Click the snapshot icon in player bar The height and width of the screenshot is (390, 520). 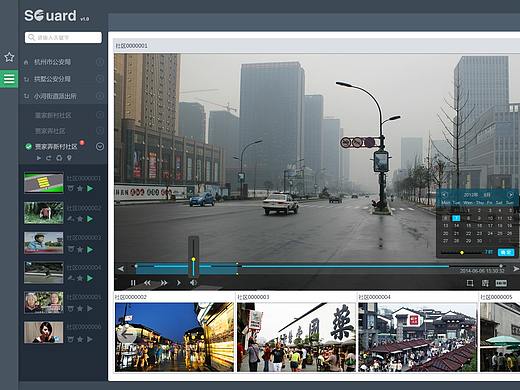[485, 283]
